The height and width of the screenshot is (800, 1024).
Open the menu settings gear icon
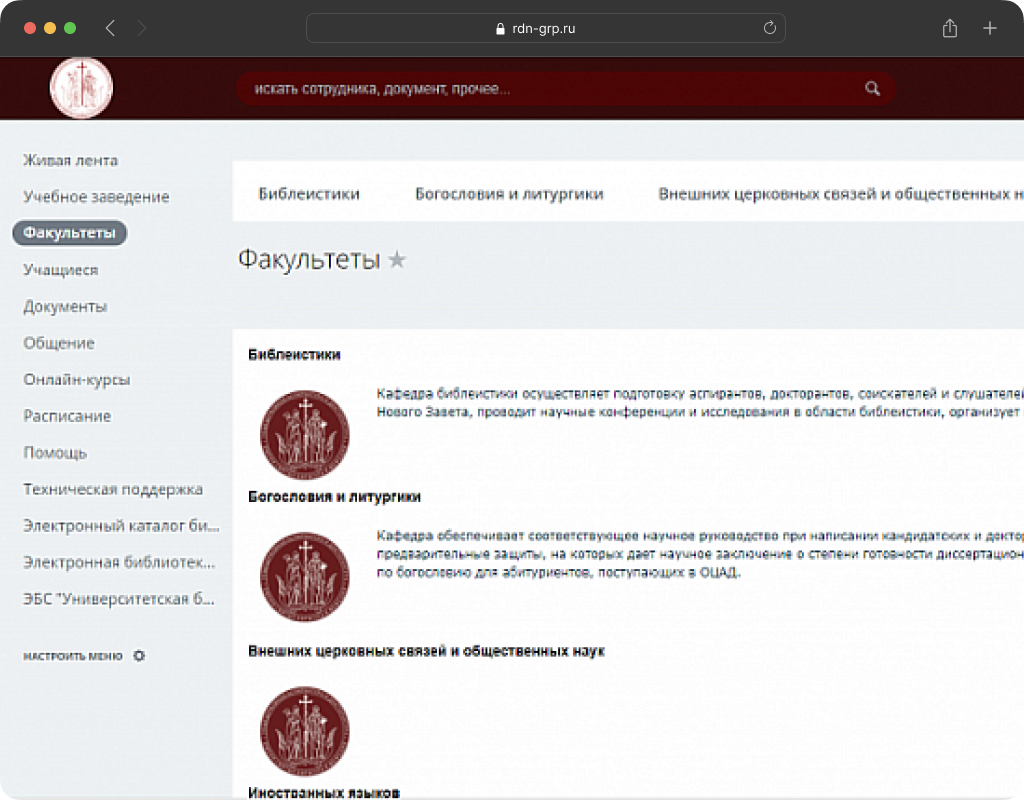[x=139, y=656]
